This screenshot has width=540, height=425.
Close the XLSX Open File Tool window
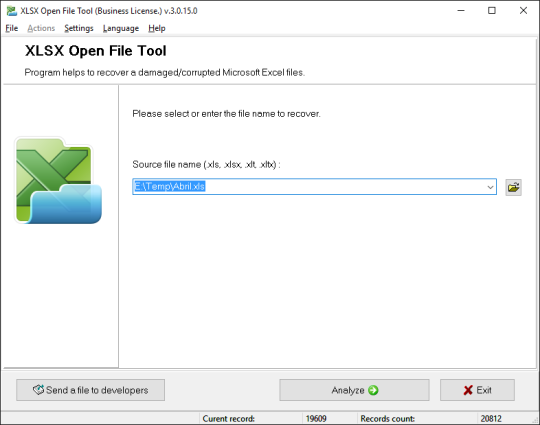pyautogui.click(x=523, y=11)
